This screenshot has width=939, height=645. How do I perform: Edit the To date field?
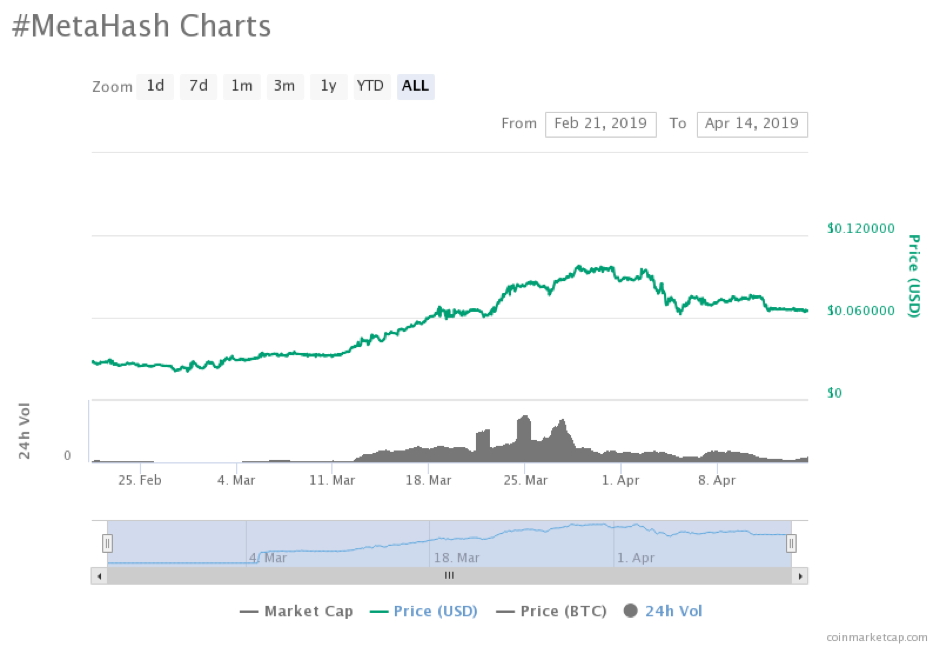(752, 124)
